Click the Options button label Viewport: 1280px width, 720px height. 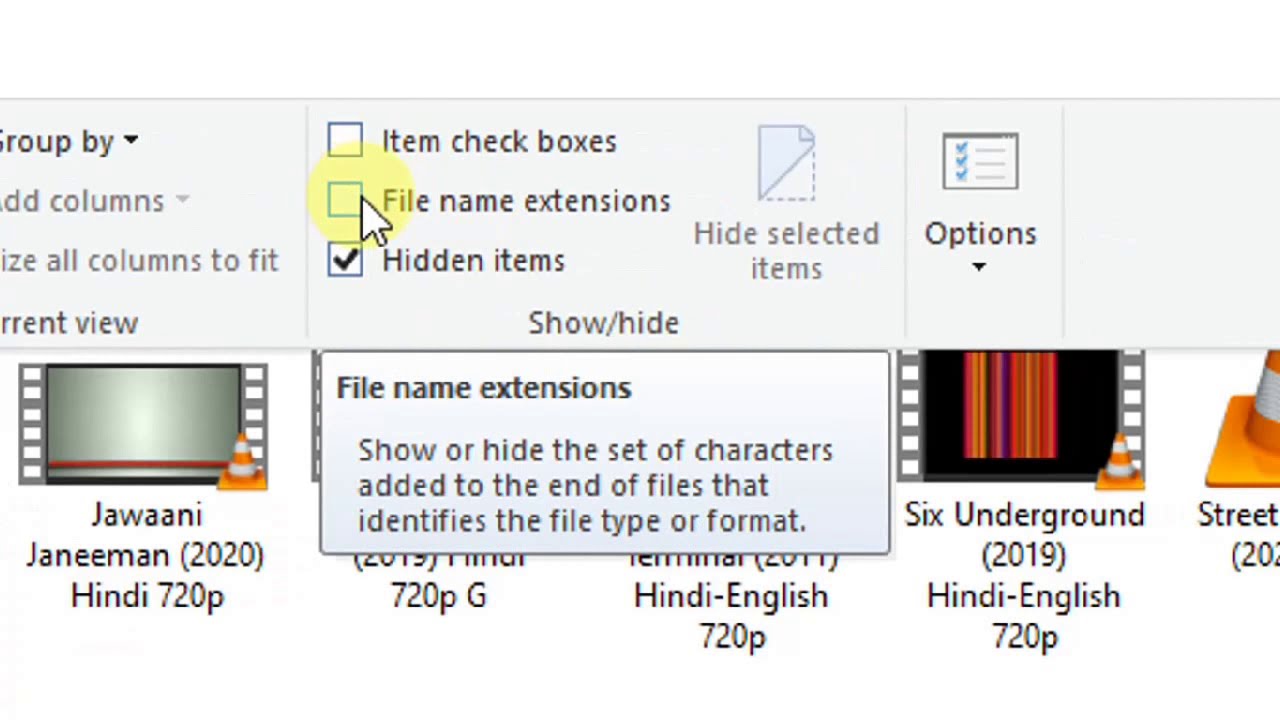tap(980, 234)
